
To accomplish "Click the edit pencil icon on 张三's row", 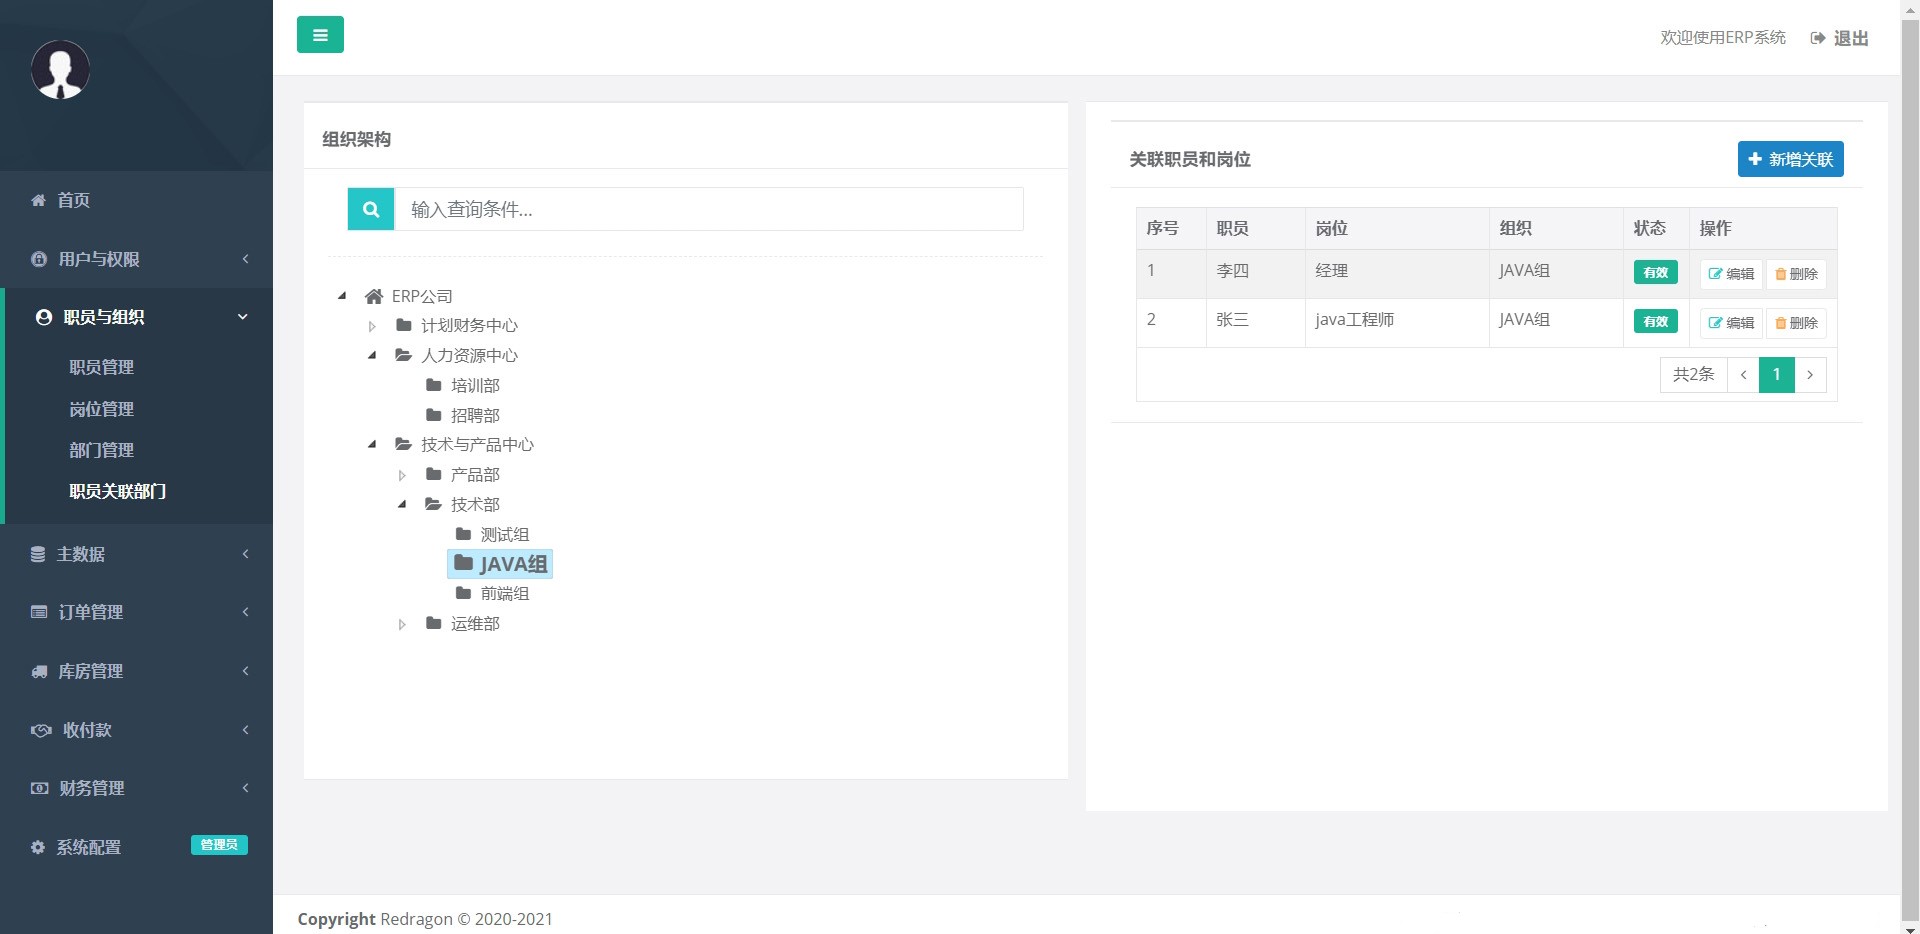I will tap(1714, 322).
